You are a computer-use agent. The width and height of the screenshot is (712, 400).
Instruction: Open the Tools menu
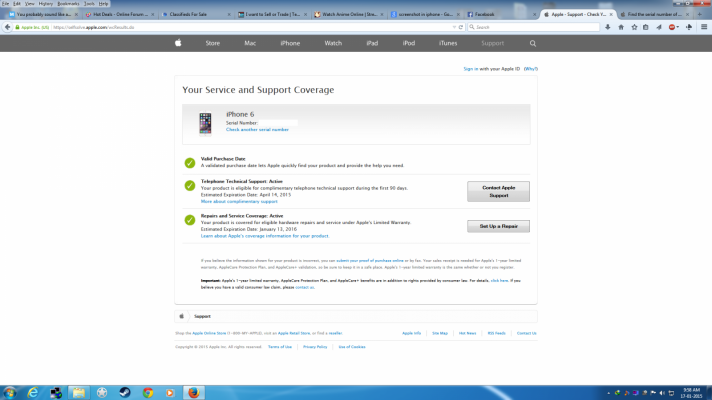pyautogui.click(x=89, y=4)
